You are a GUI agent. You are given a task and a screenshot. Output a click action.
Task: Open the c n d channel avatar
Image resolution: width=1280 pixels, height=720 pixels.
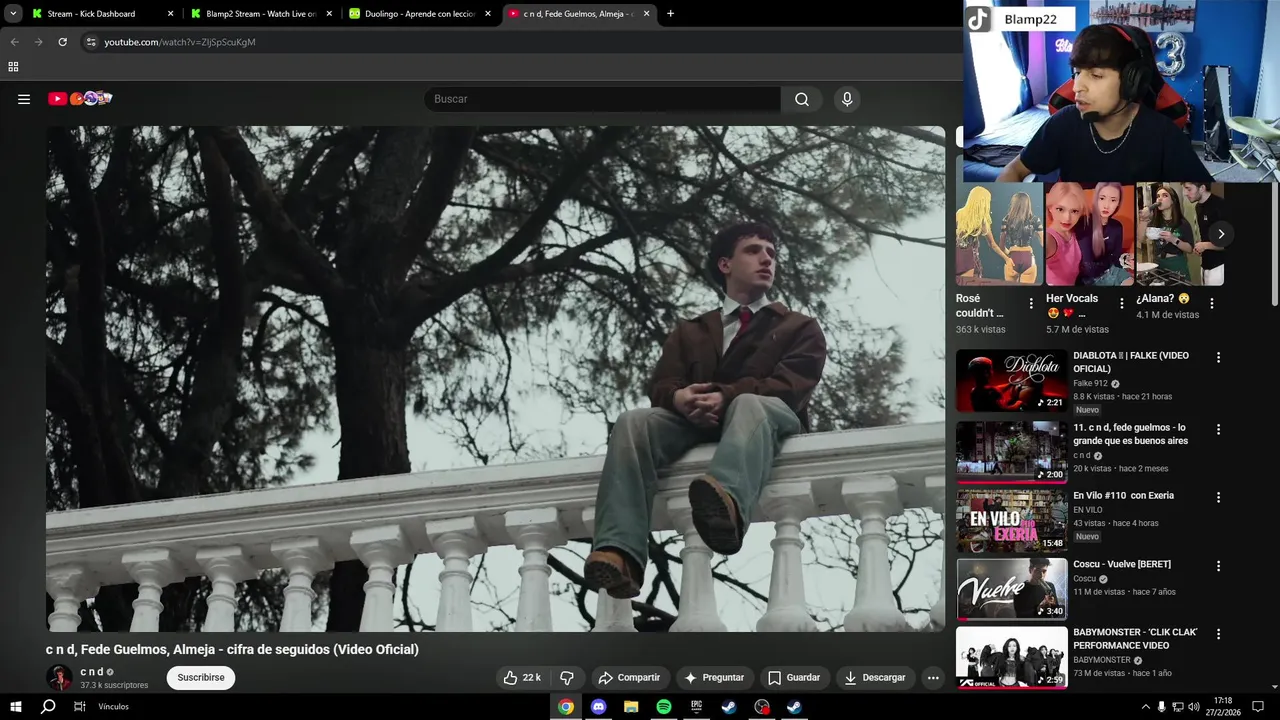coord(60,677)
